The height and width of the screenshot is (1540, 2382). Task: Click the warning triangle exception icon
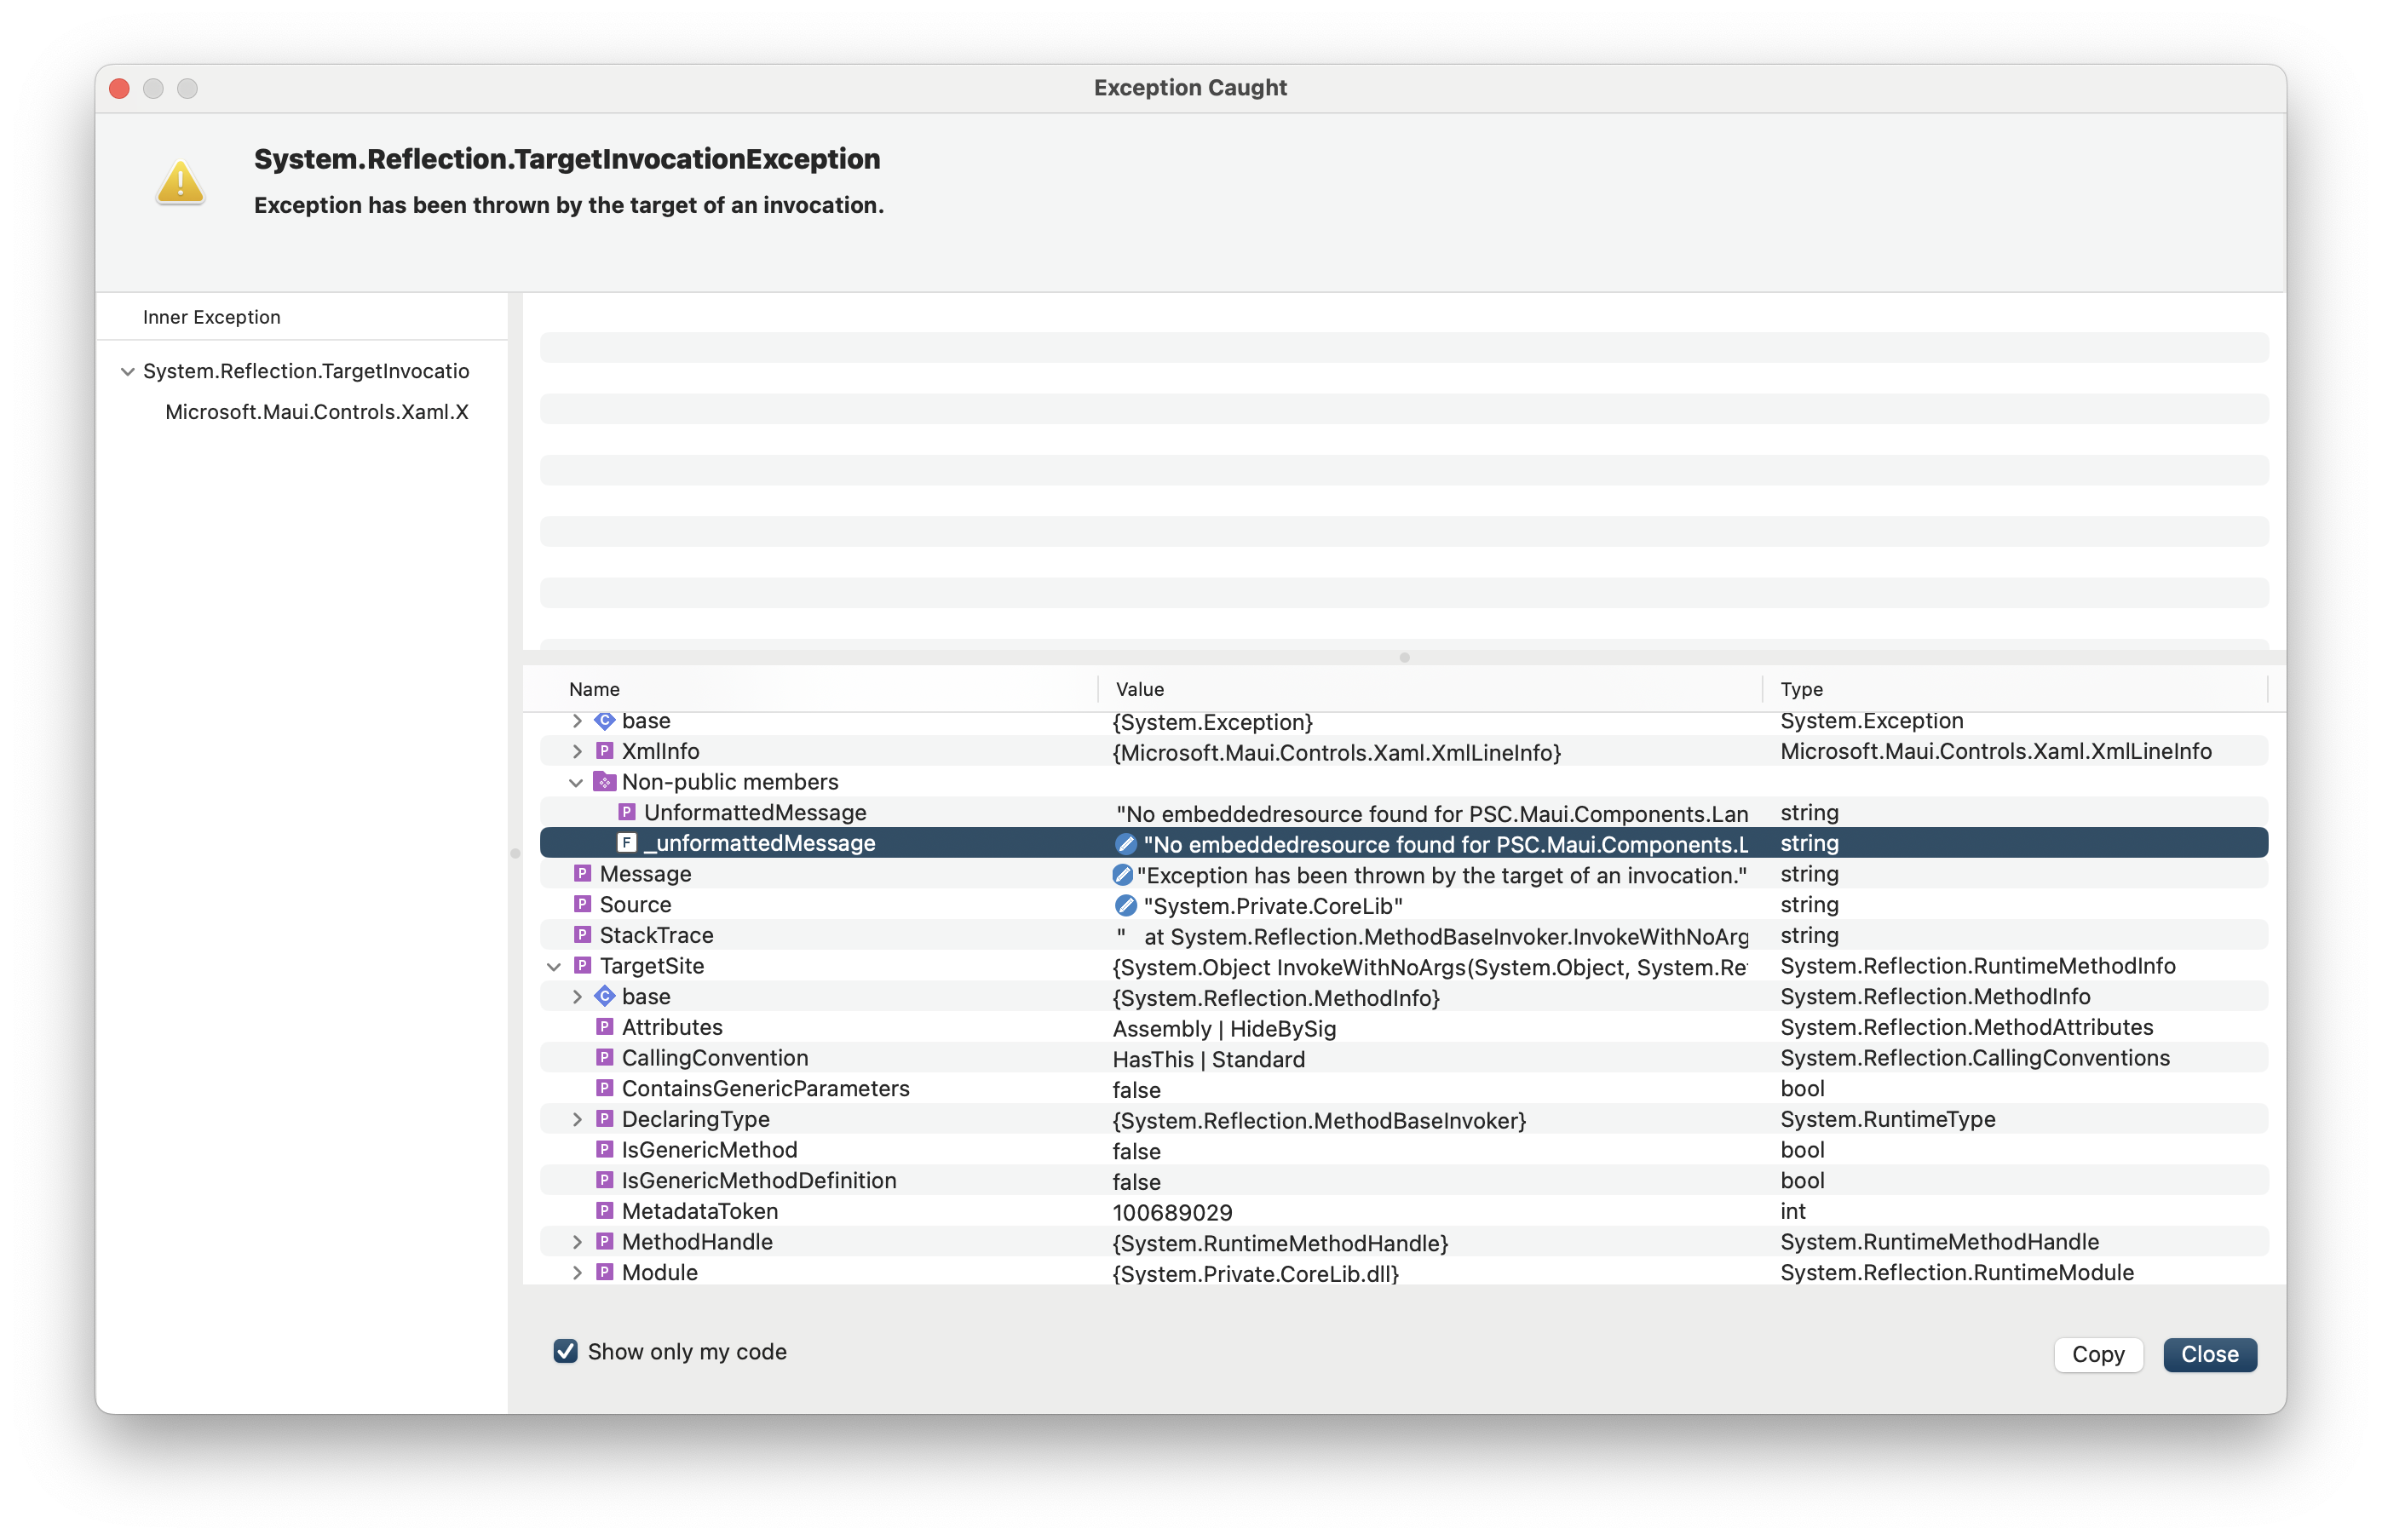pos(180,182)
